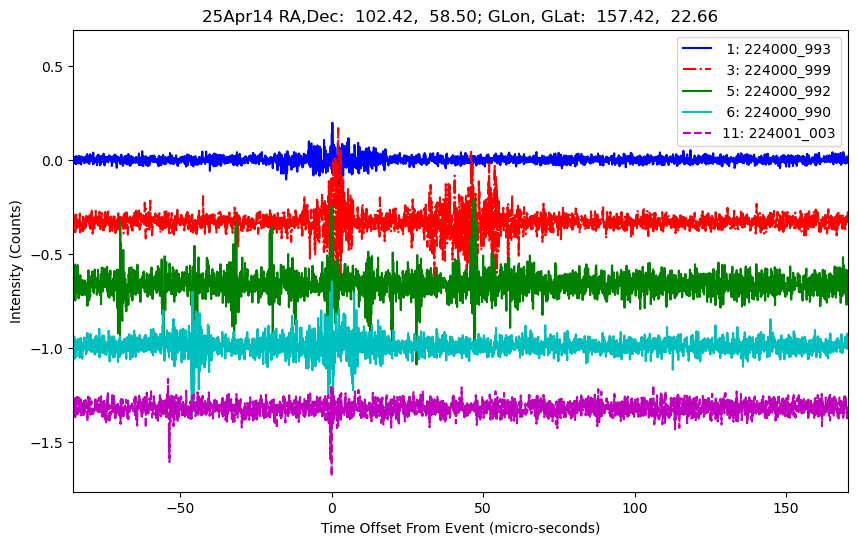Click the 'Time Offset From Event (micro-seconds)' label
Image resolution: width=858 pixels, height=545 pixels.
460,528
